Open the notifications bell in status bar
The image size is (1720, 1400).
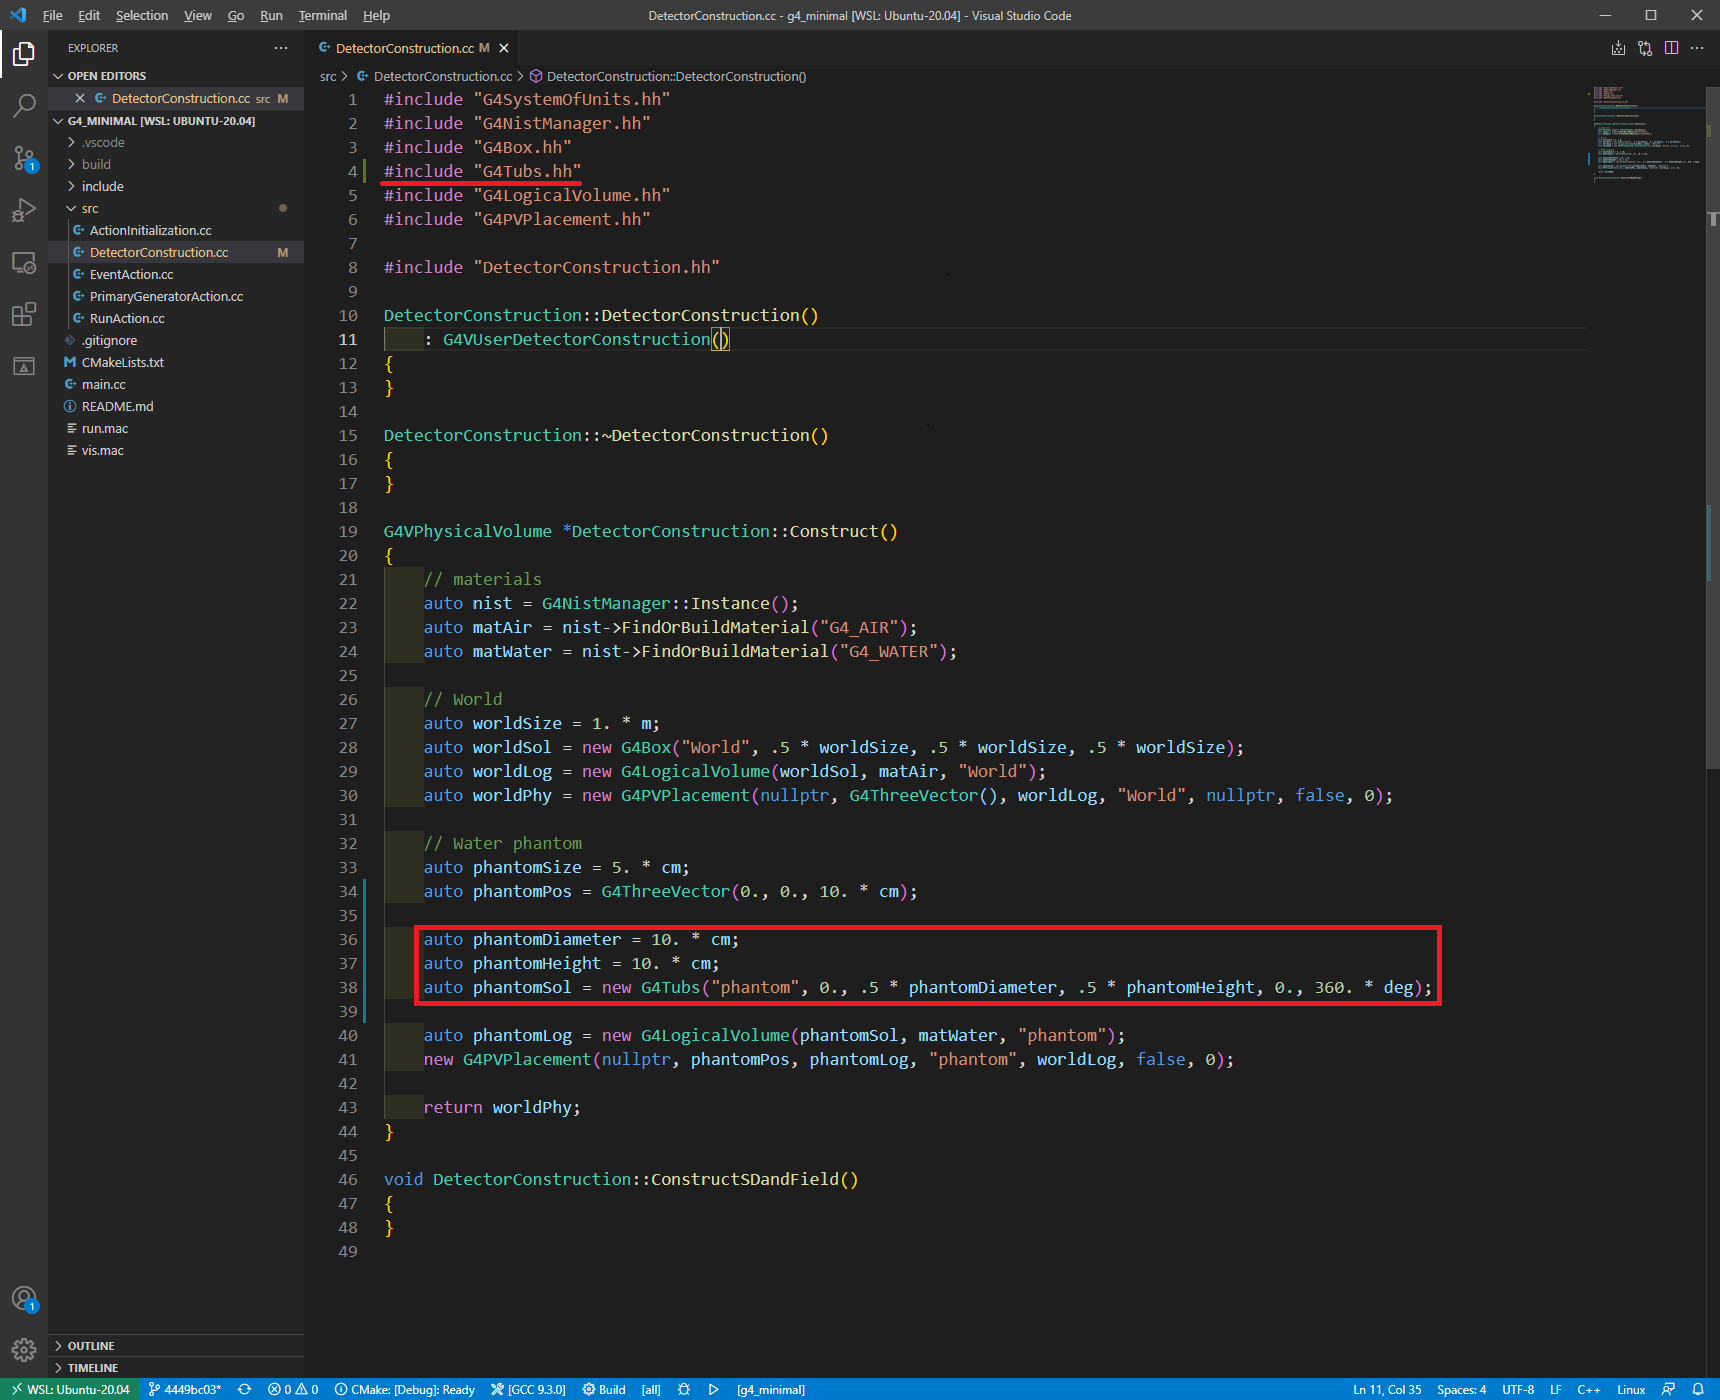[1697, 1389]
